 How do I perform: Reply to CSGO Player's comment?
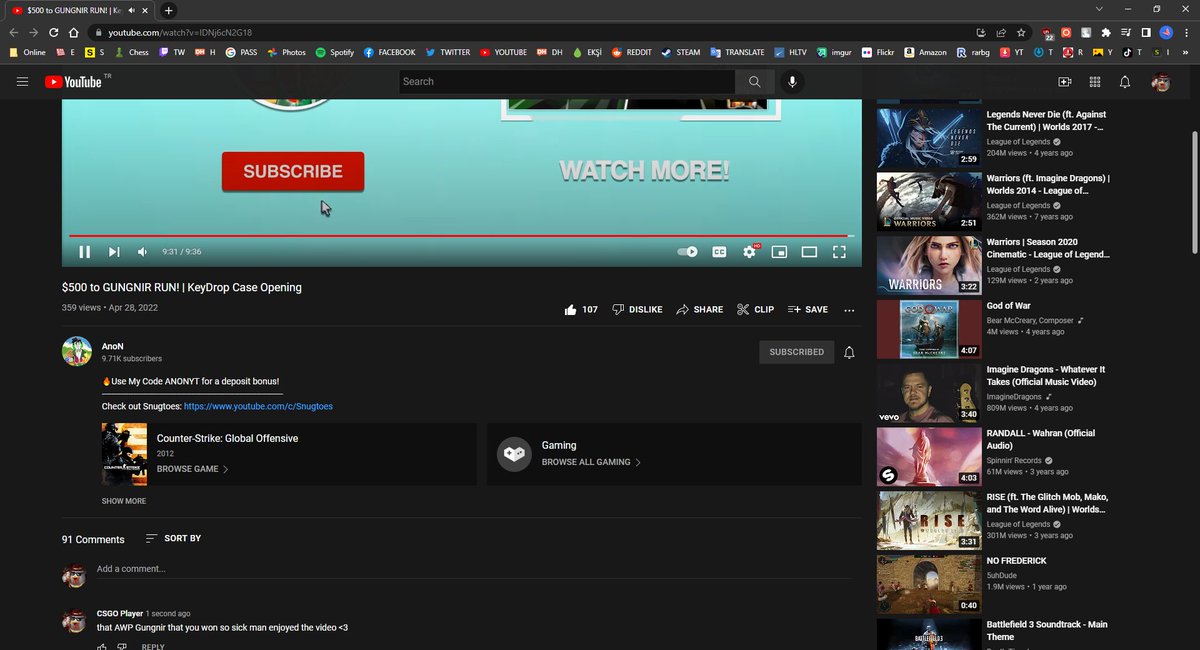click(x=153, y=647)
